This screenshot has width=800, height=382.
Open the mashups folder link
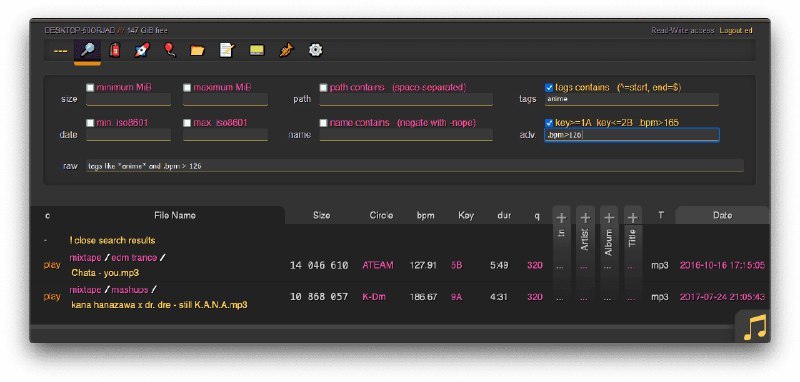130,290
